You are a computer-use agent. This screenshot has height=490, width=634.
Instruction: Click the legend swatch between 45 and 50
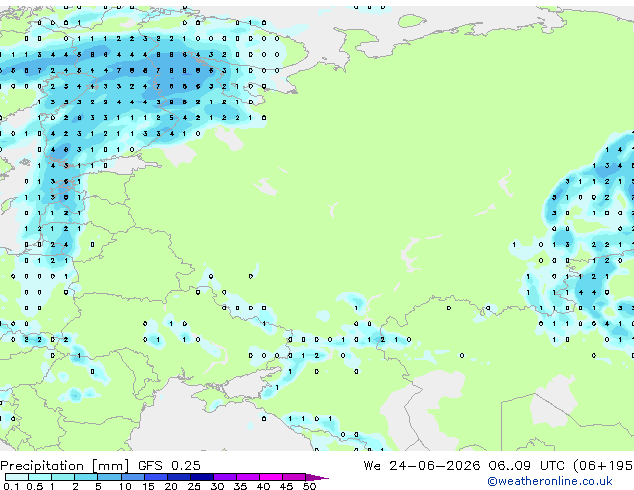point(294,477)
